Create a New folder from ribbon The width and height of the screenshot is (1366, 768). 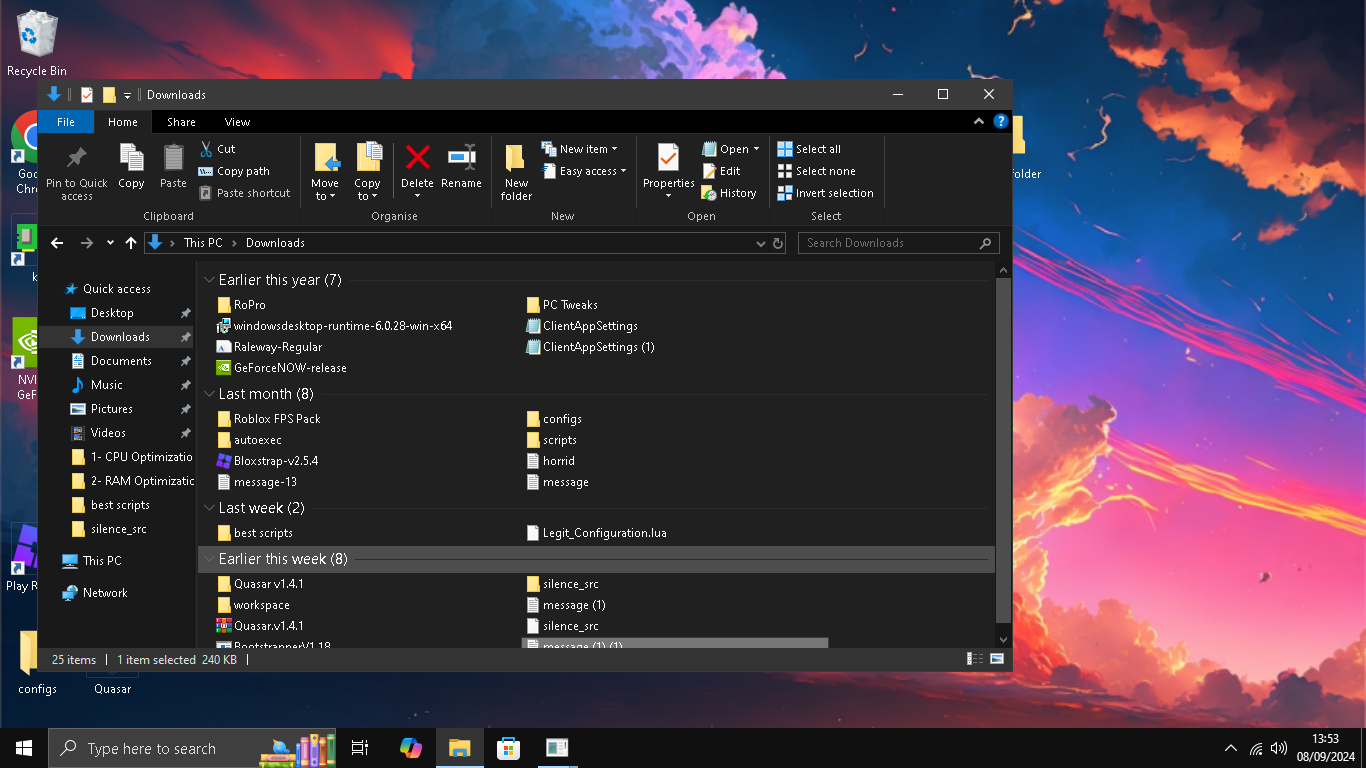tap(516, 172)
